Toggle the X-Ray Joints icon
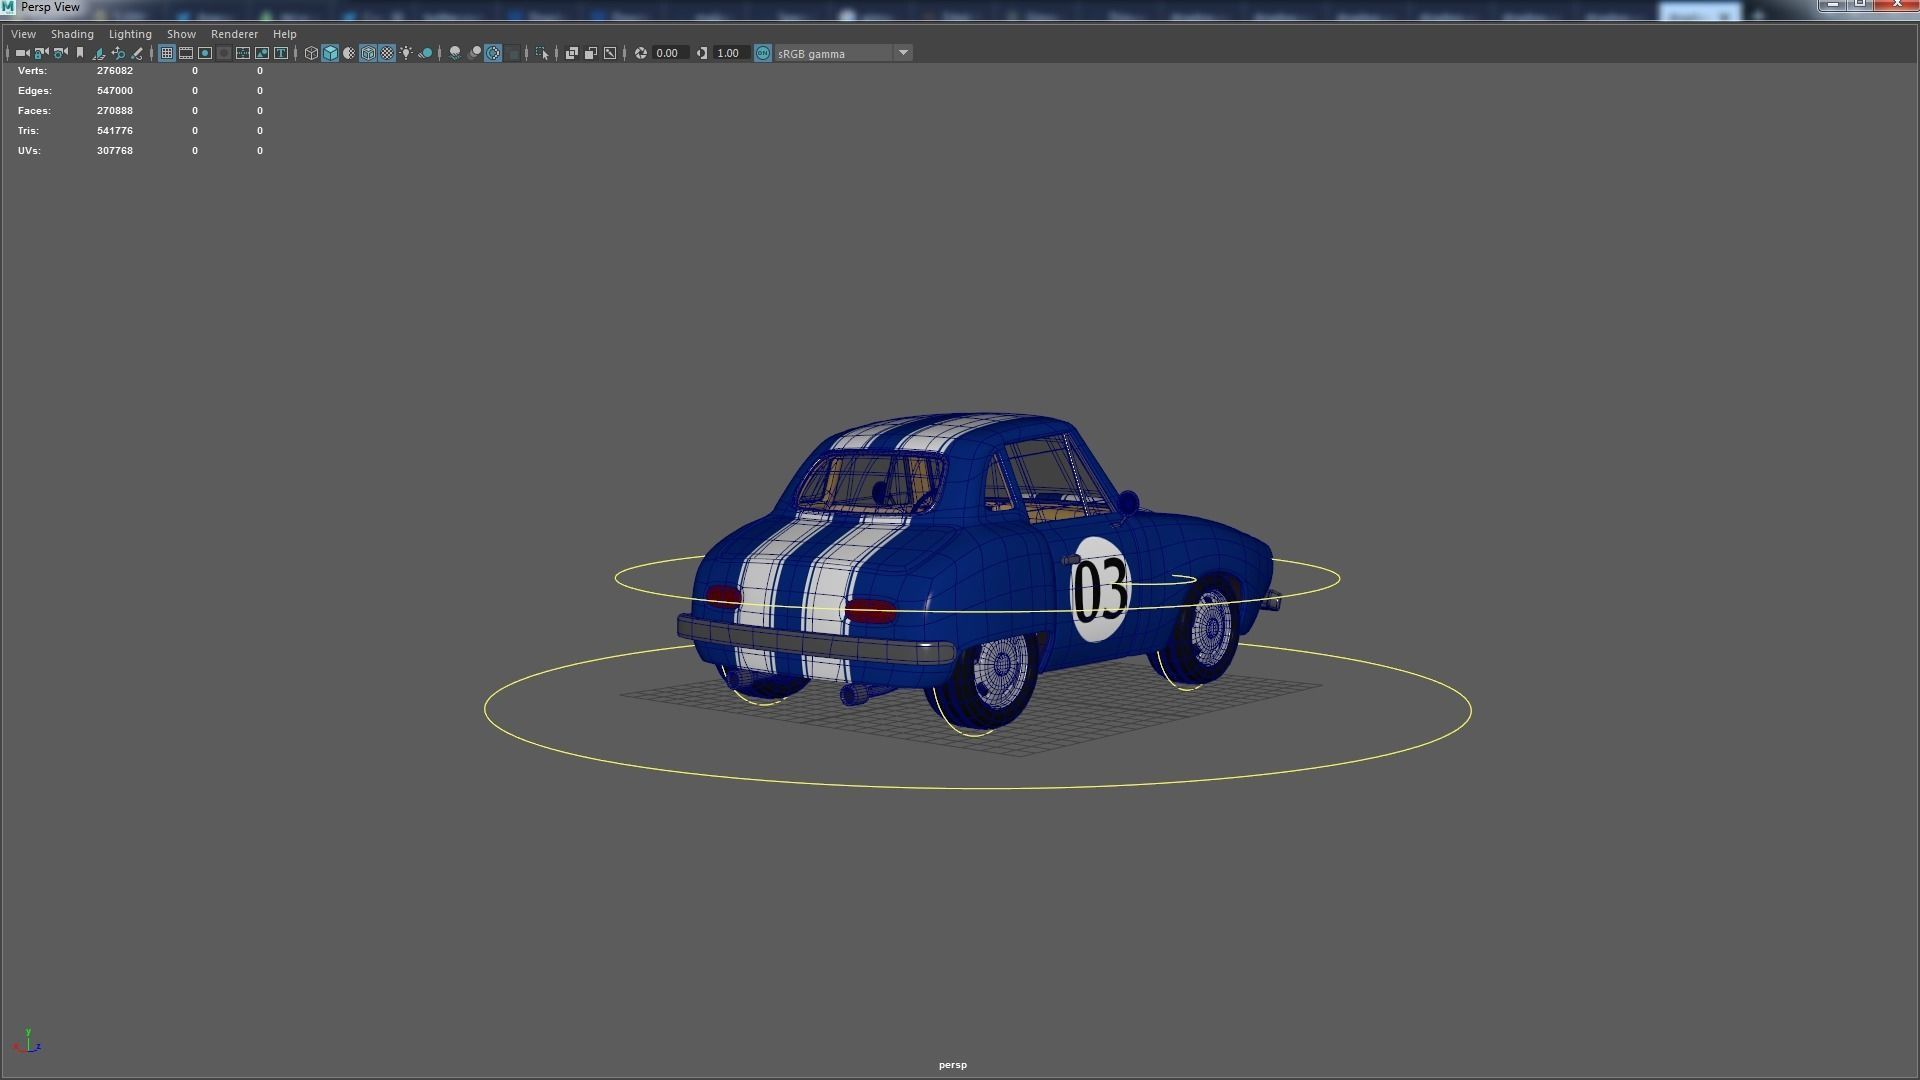The image size is (1920, 1080). click(x=610, y=53)
